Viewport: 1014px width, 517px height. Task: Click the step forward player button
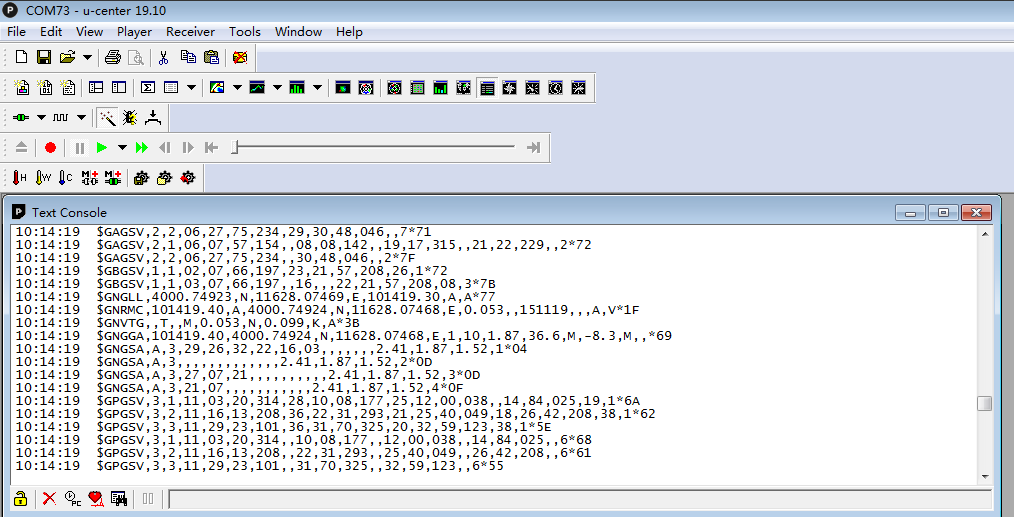tap(188, 148)
